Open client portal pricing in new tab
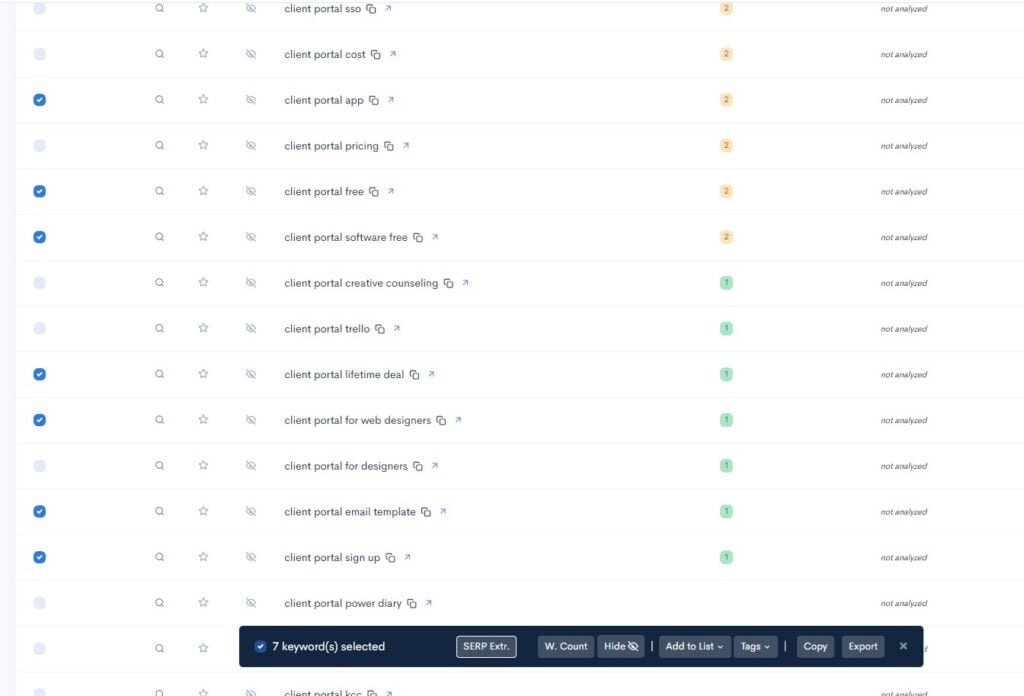1024x696 pixels. click(406, 146)
